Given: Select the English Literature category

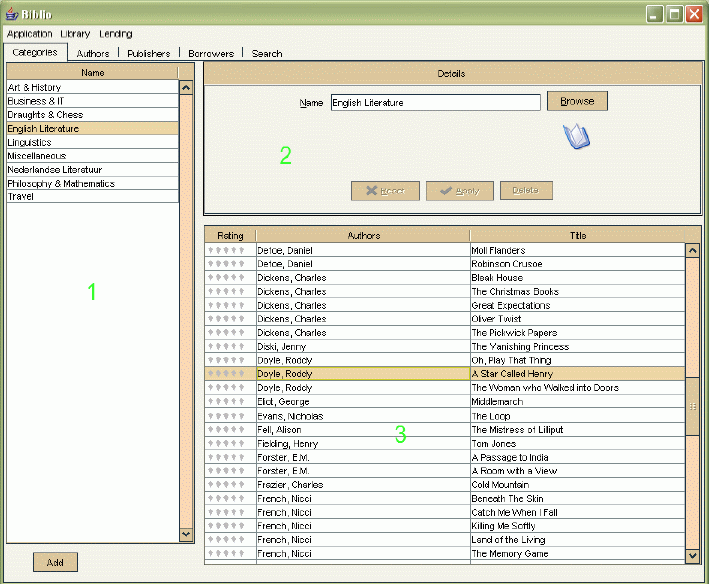Looking at the screenshot, I should point(93,128).
